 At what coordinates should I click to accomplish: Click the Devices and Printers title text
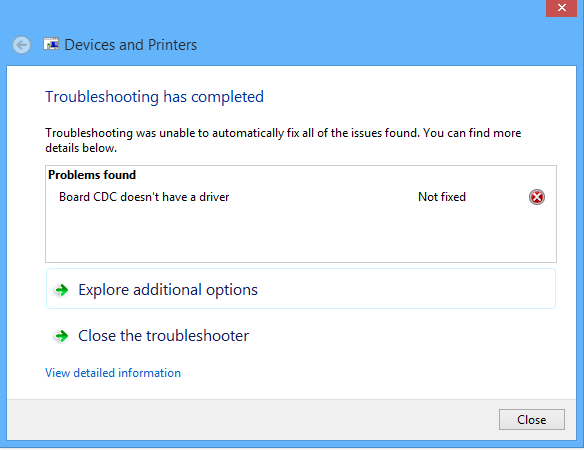[x=130, y=45]
